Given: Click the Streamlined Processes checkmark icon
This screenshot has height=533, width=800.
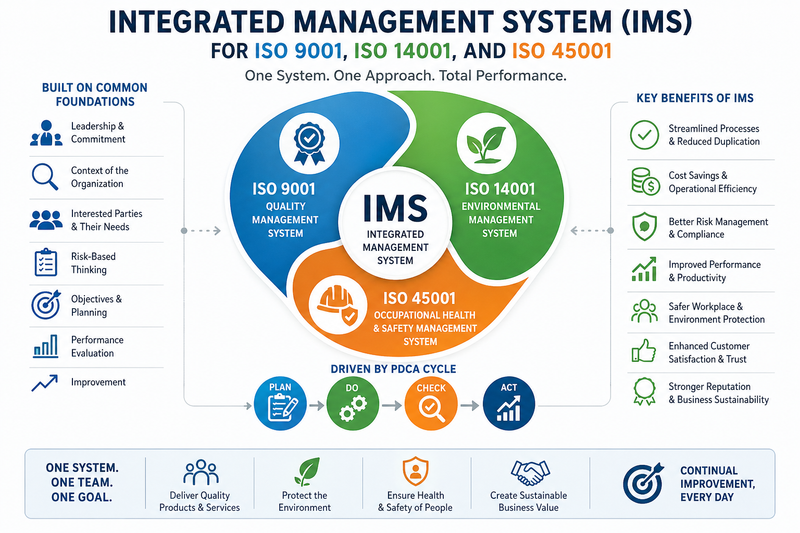Looking at the screenshot, I should (644, 135).
